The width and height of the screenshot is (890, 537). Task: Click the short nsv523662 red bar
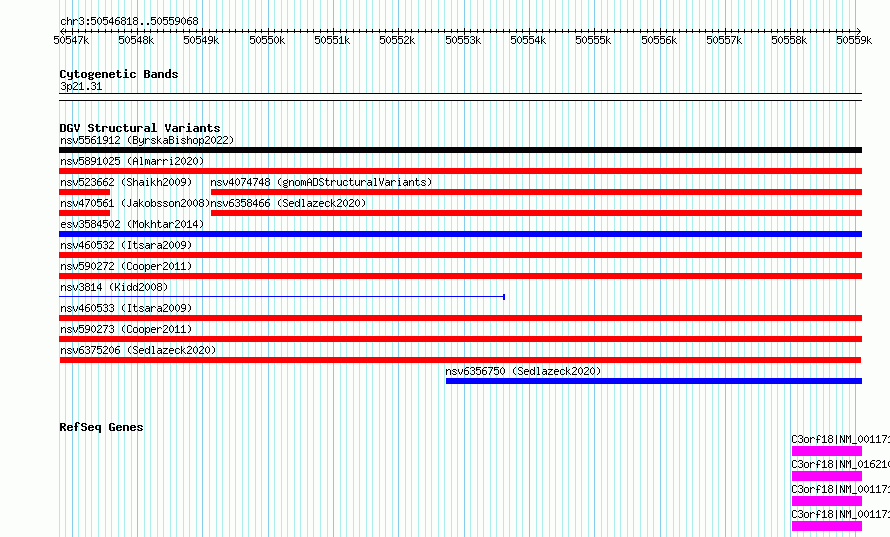pyautogui.click(x=85, y=192)
